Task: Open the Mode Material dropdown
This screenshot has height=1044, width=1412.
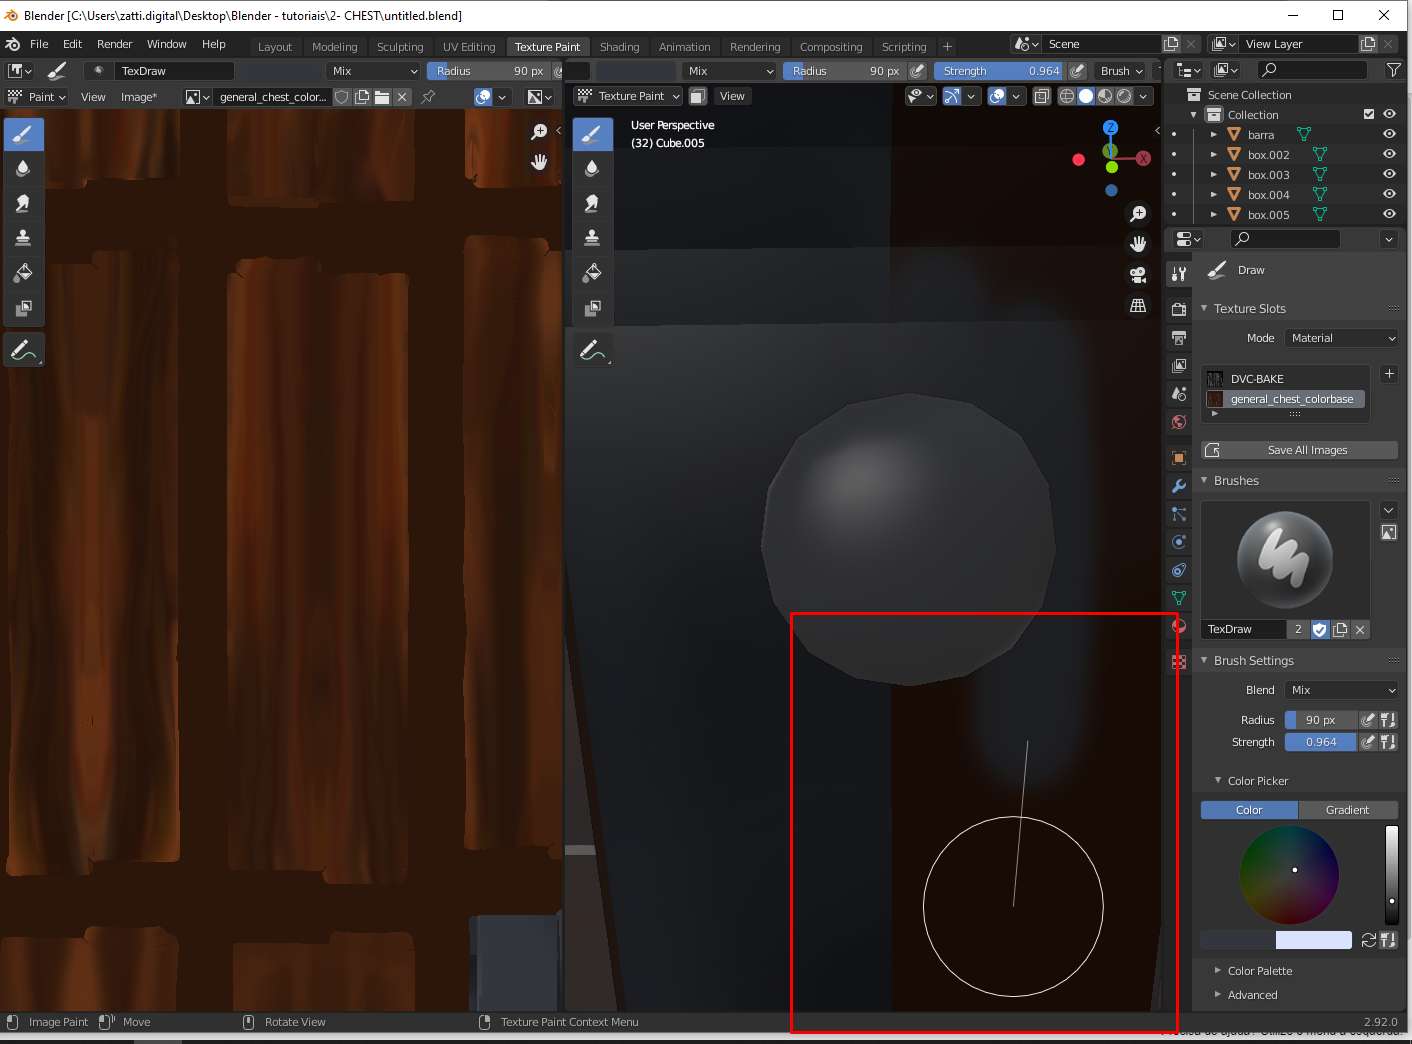Action: tap(1341, 338)
